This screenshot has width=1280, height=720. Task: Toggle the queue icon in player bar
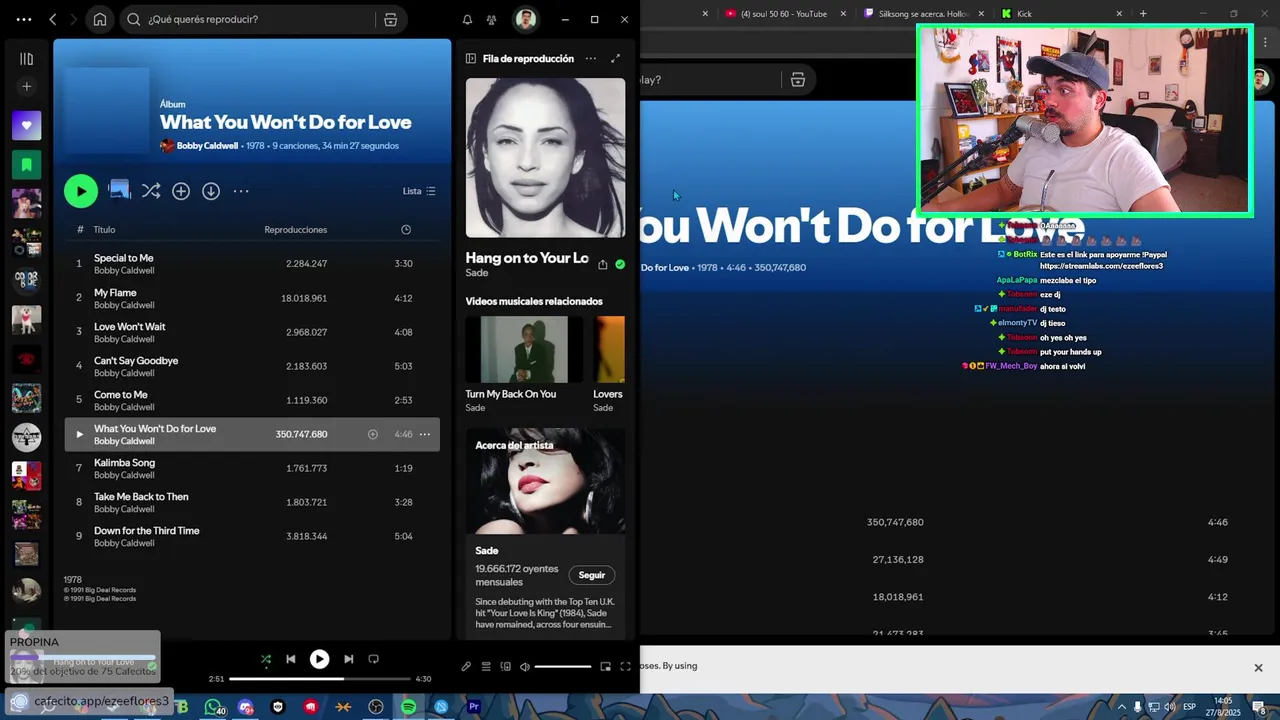tap(486, 667)
